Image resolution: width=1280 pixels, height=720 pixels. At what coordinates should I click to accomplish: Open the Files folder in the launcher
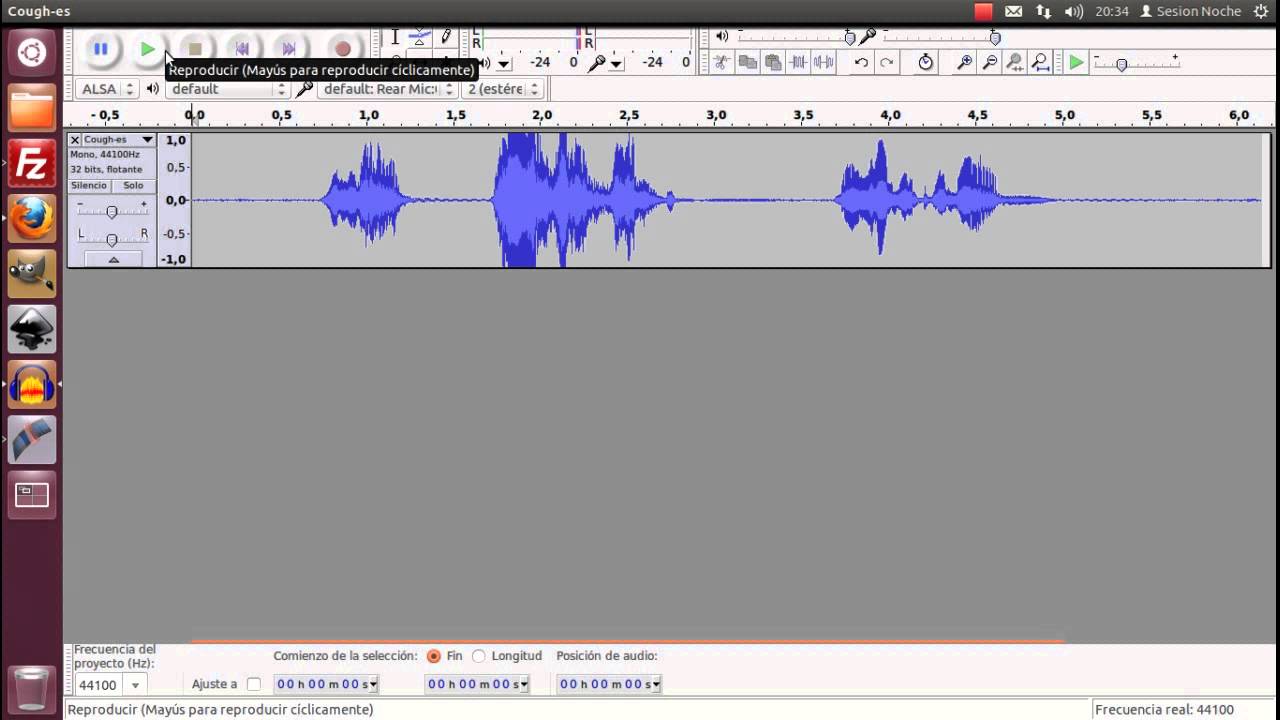32,107
